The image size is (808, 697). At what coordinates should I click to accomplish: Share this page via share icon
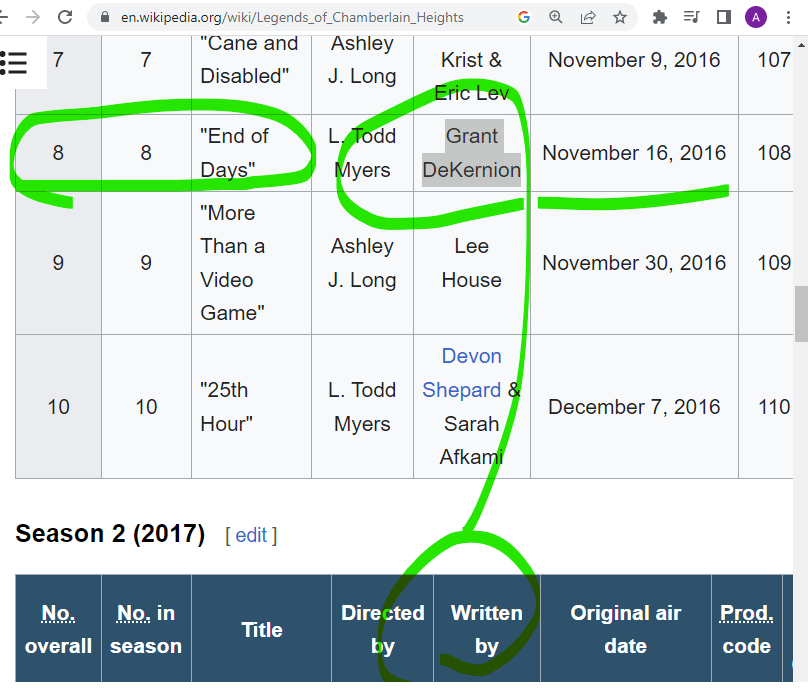click(x=588, y=17)
